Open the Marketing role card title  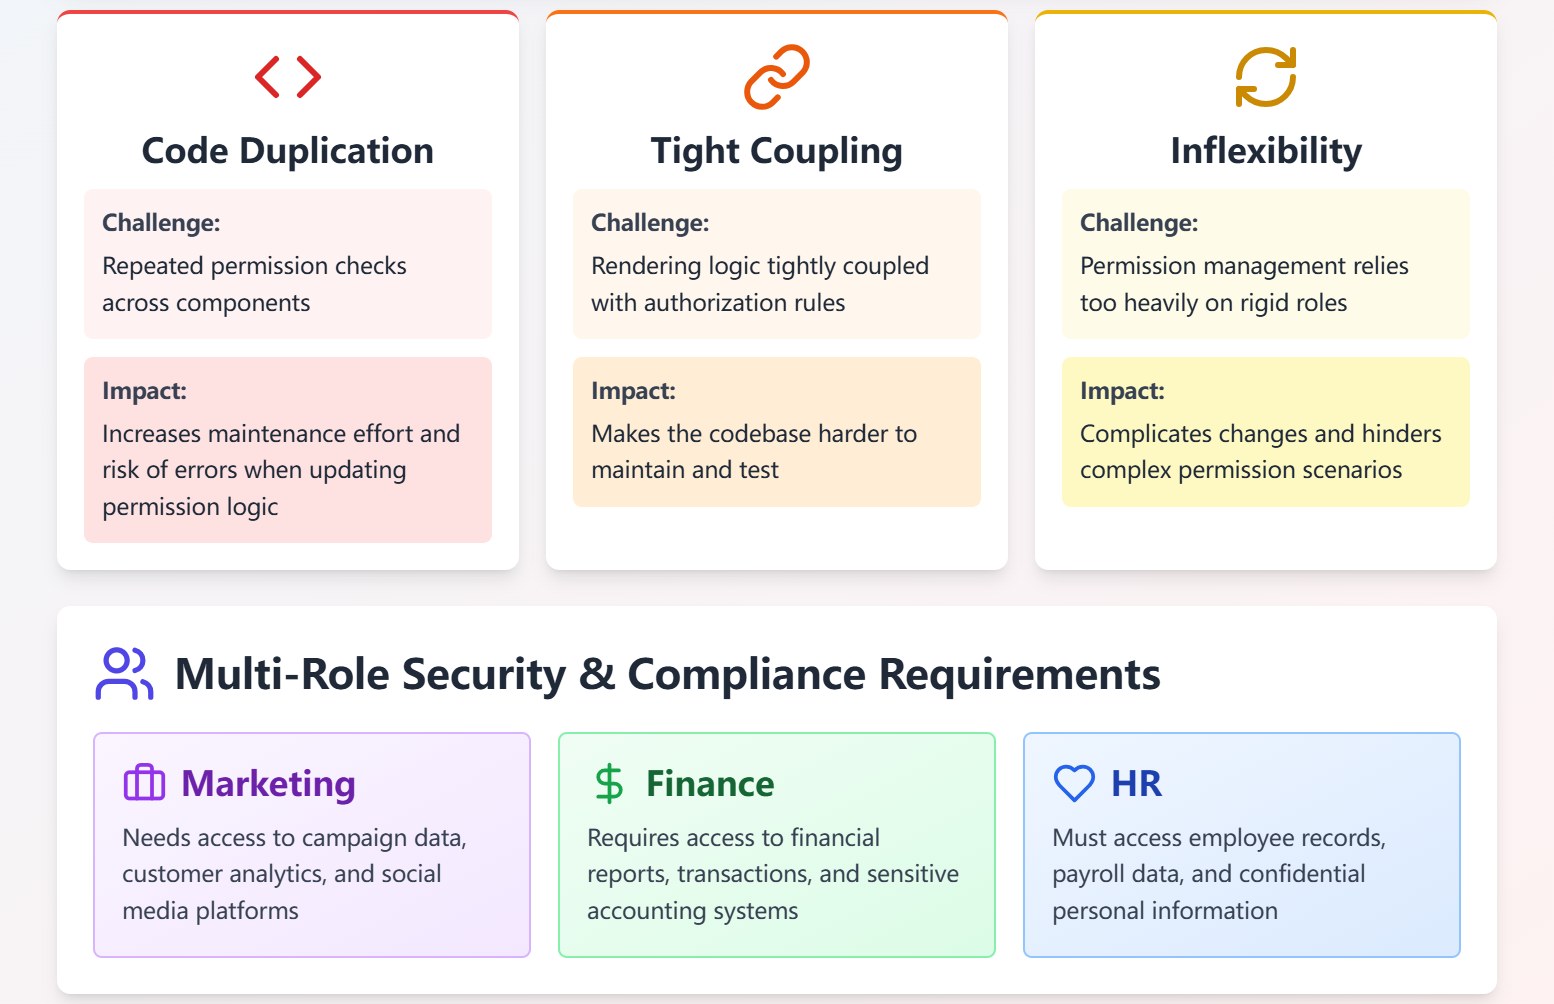point(268,783)
